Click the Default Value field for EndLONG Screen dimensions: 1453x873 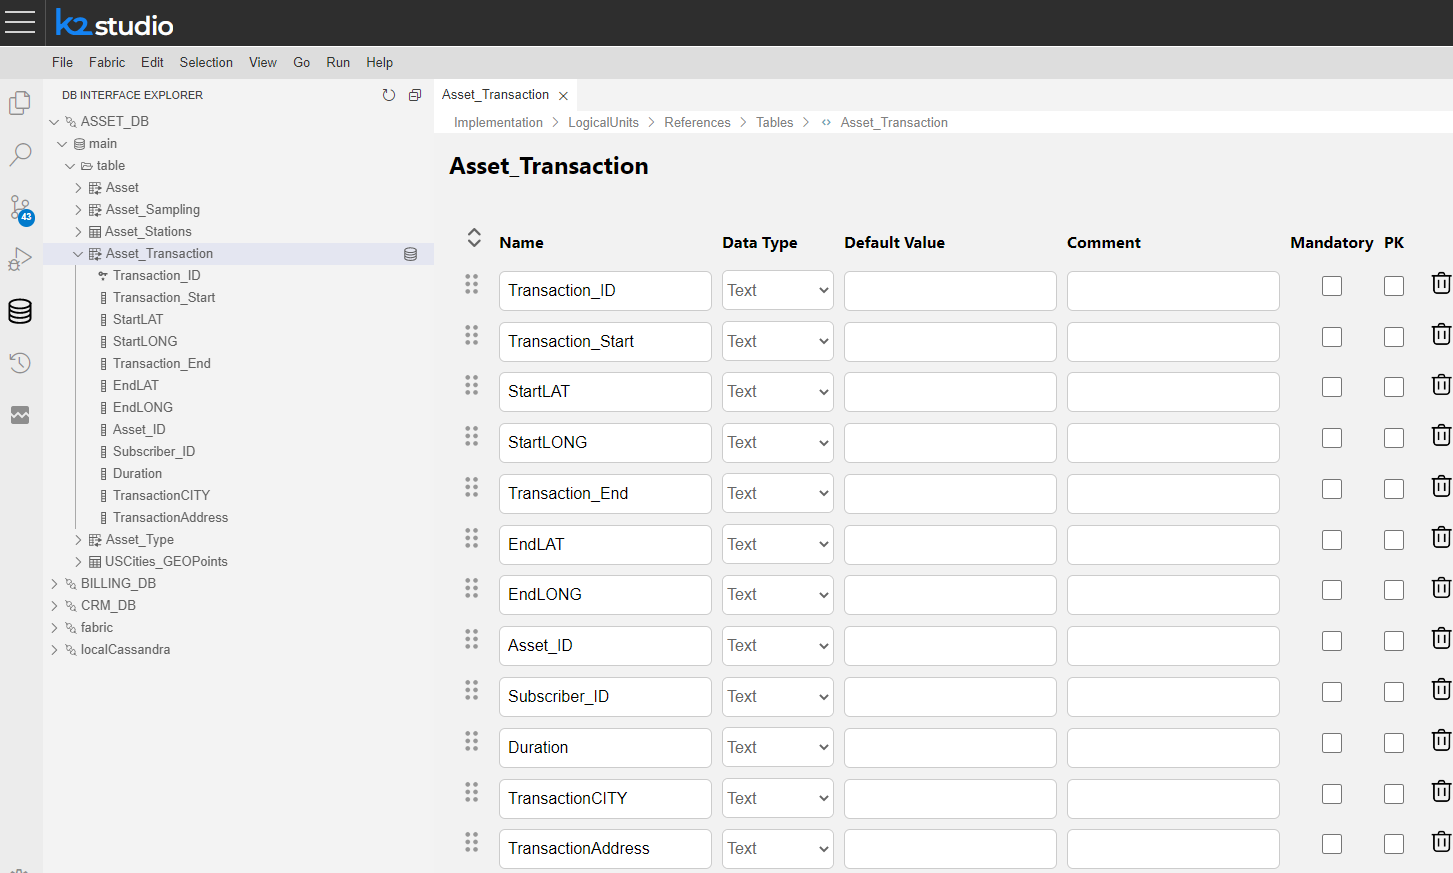(949, 595)
